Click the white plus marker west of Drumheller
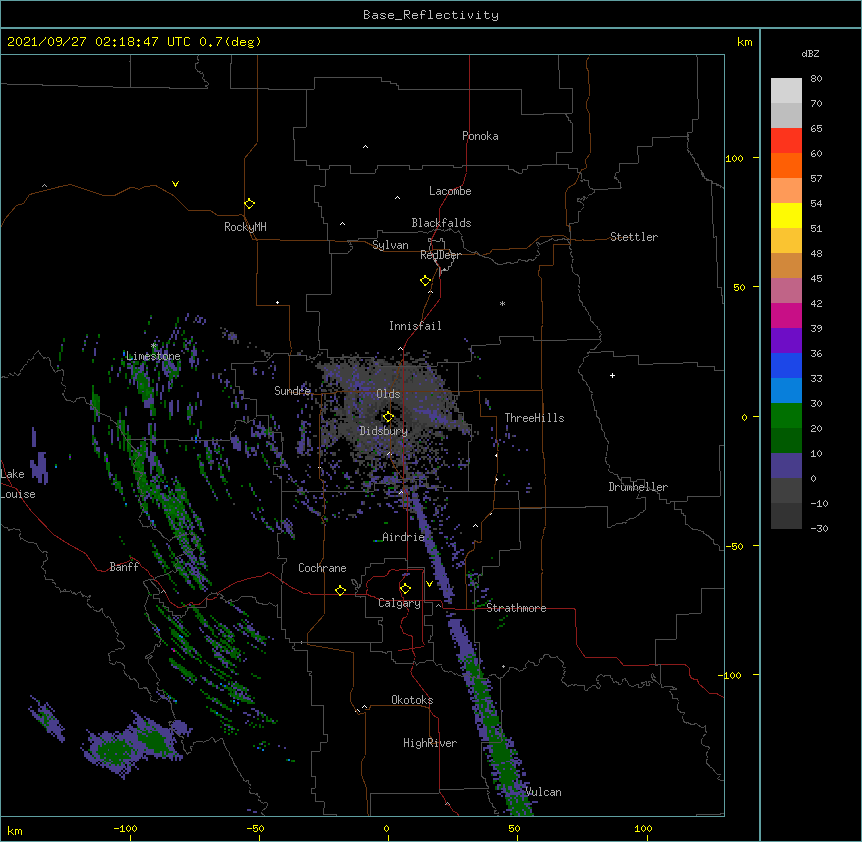This screenshot has width=862, height=842. point(612,375)
